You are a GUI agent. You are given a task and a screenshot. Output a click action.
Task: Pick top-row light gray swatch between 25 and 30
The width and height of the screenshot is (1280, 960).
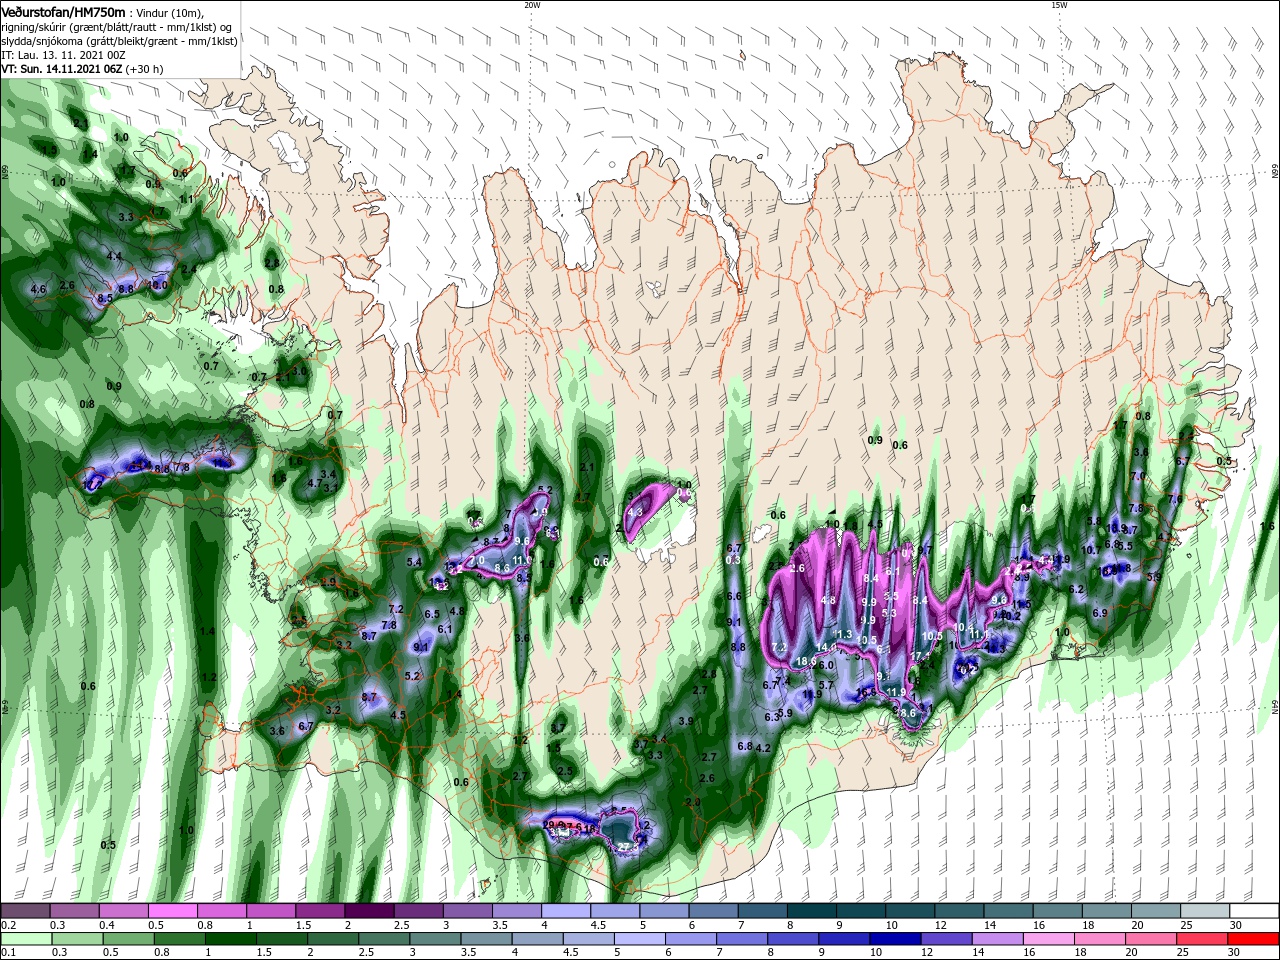pos(1205,911)
